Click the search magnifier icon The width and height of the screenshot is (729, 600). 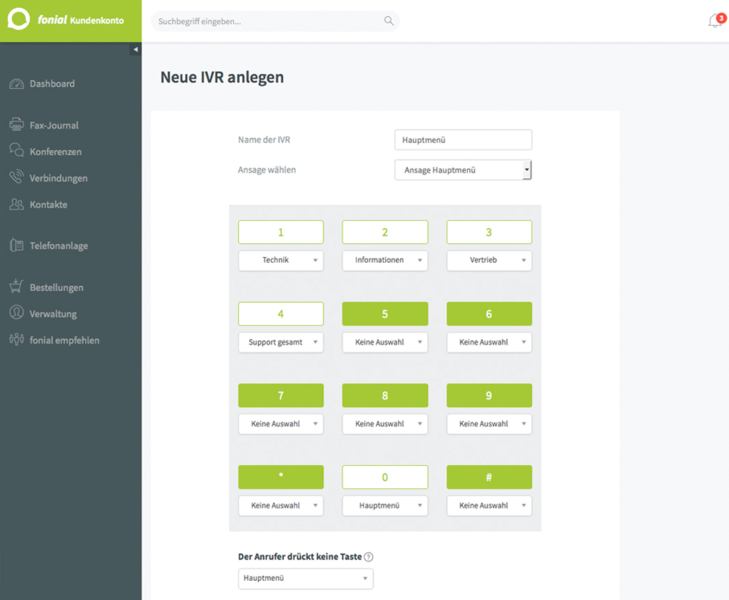coord(389,21)
